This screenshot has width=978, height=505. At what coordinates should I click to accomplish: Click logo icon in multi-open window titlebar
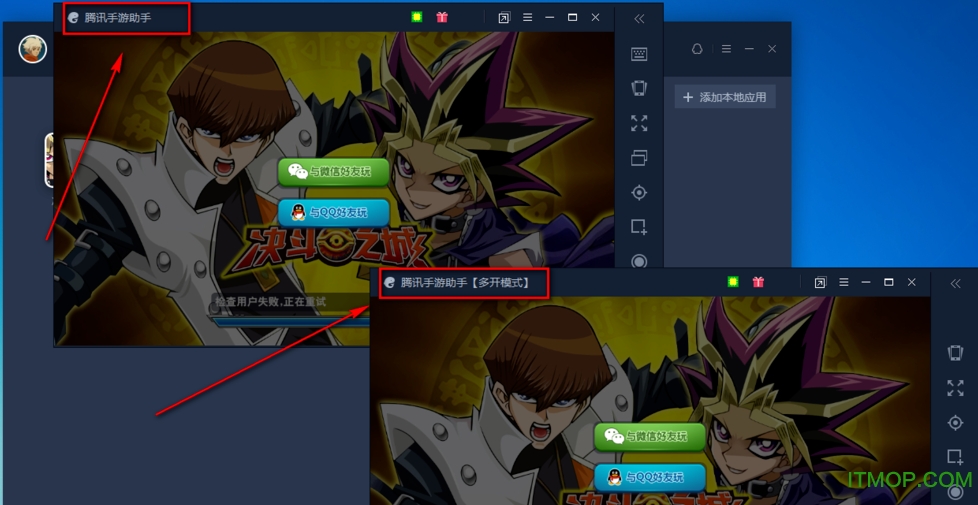[389, 282]
